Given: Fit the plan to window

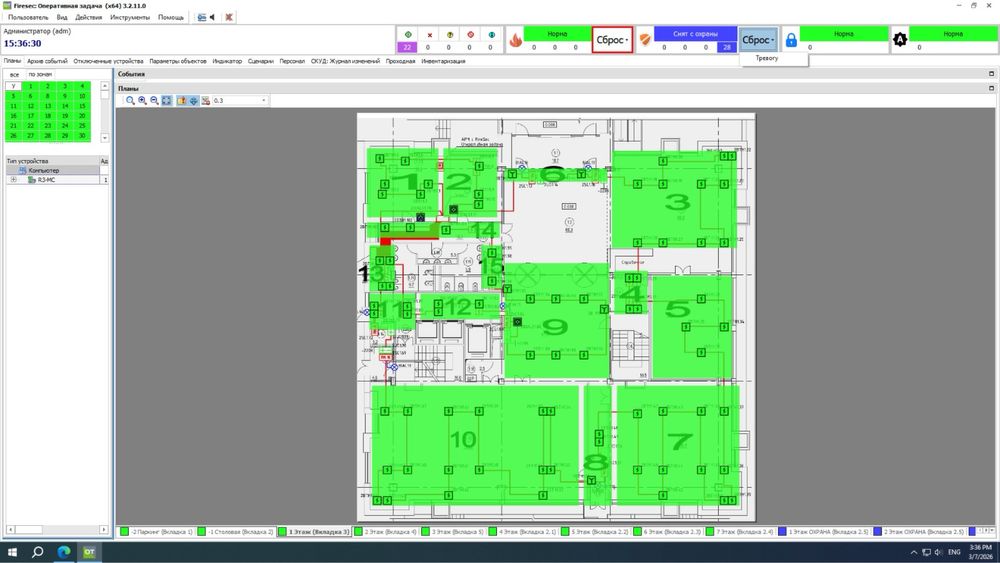Looking at the screenshot, I should click(x=166, y=101).
